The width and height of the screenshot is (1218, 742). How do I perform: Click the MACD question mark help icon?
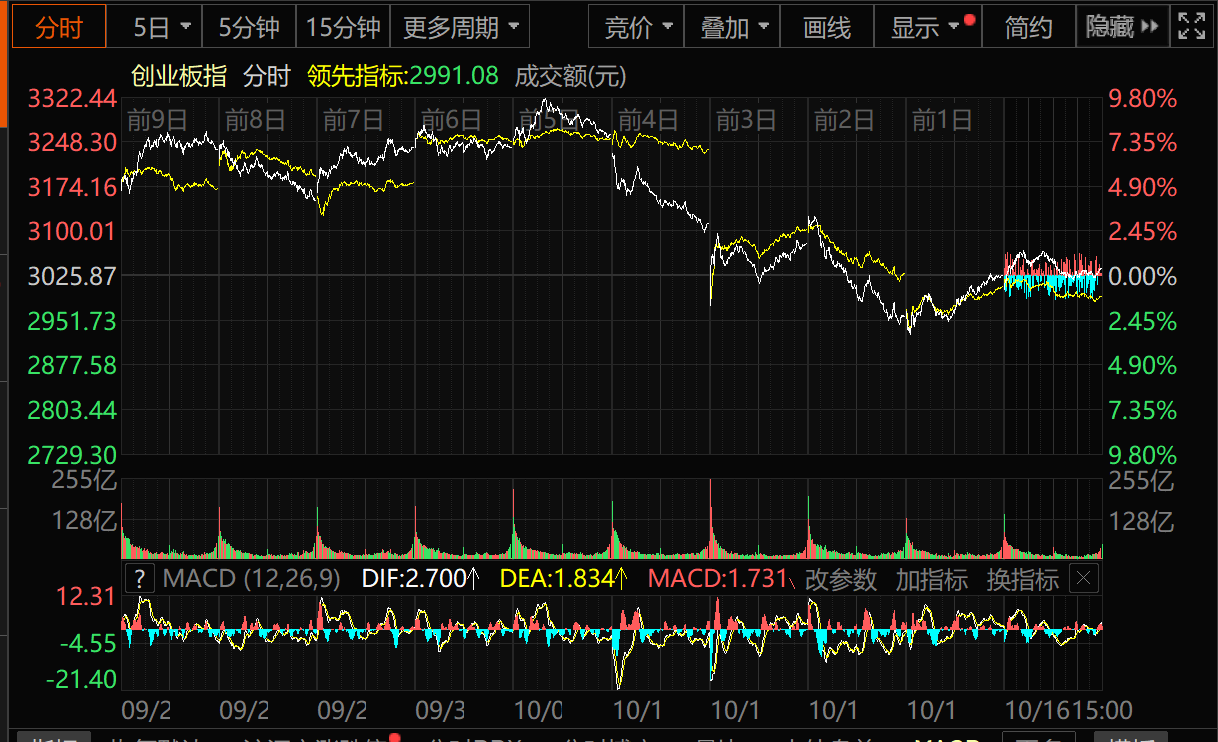(140, 578)
